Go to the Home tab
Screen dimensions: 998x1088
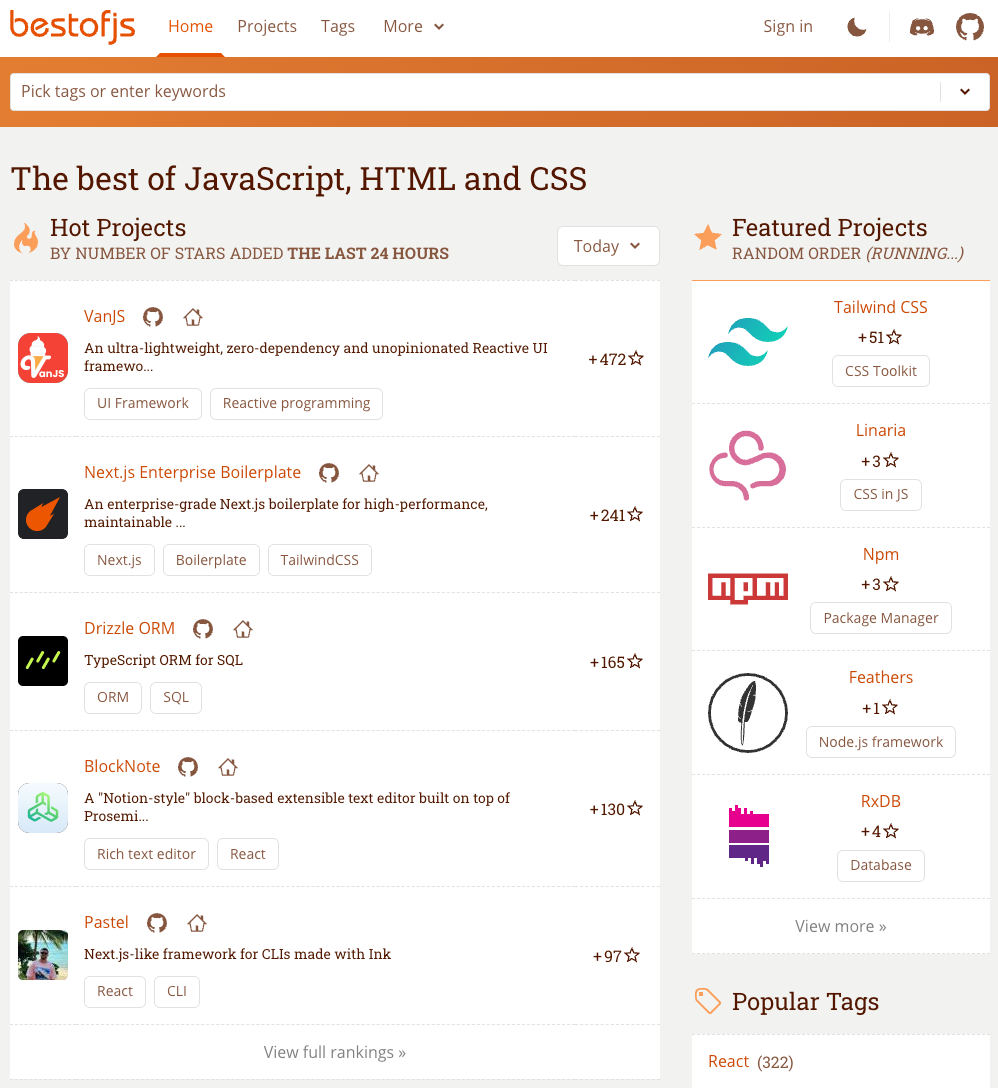pyautogui.click(x=190, y=26)
